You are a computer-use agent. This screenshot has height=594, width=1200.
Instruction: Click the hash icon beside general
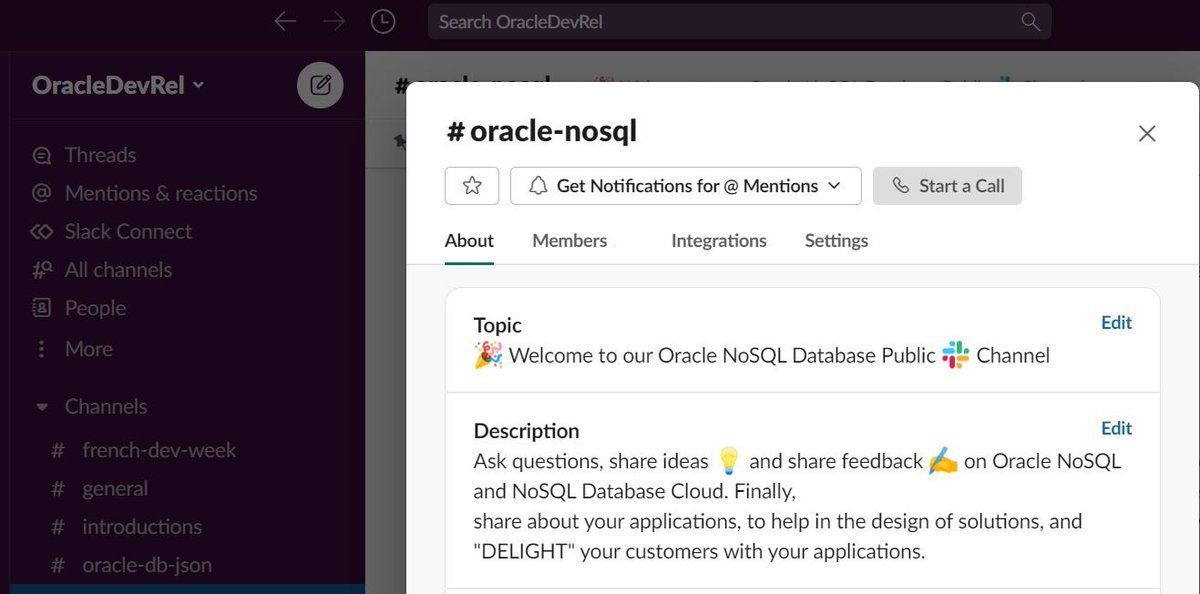[58, 489]
